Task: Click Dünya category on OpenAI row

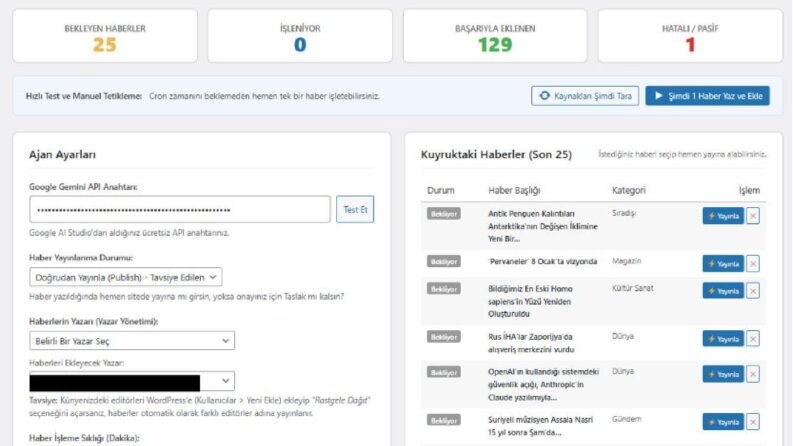Action: (x=623, y=371)
